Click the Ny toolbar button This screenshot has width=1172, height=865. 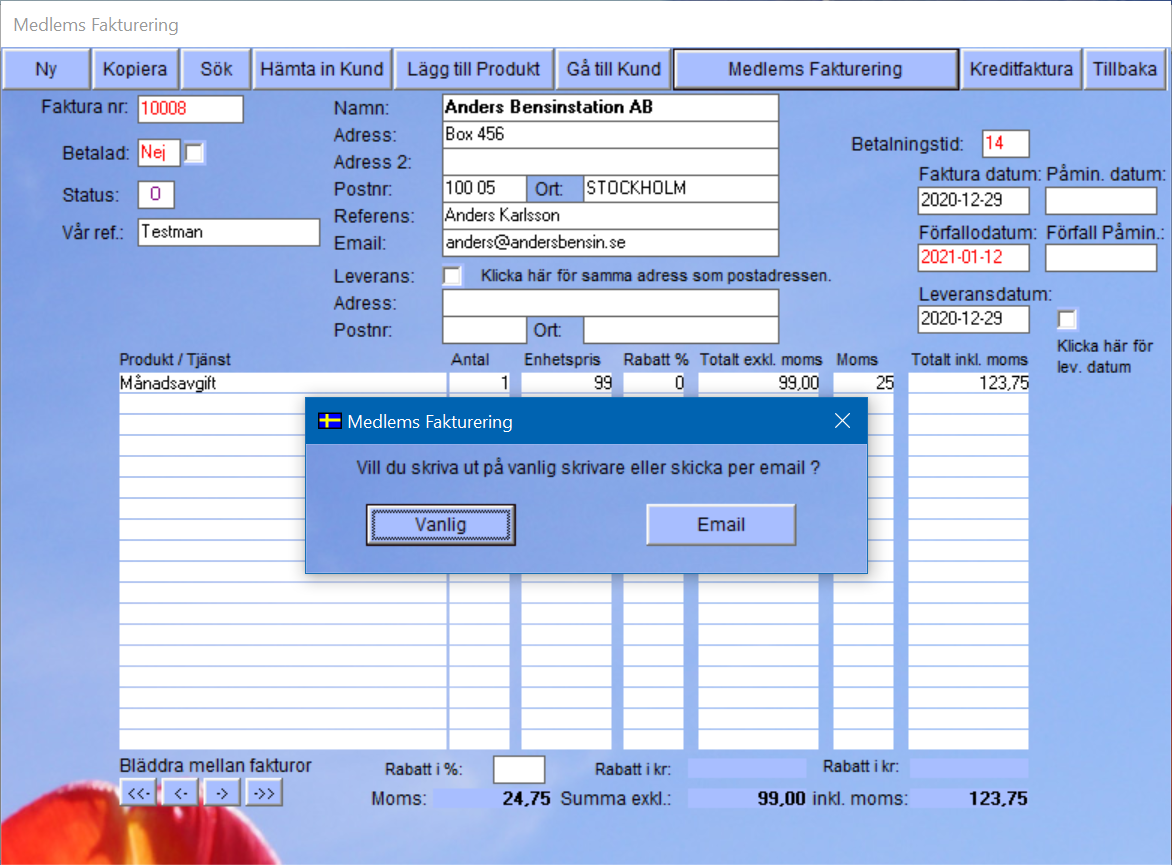(46, 69)
